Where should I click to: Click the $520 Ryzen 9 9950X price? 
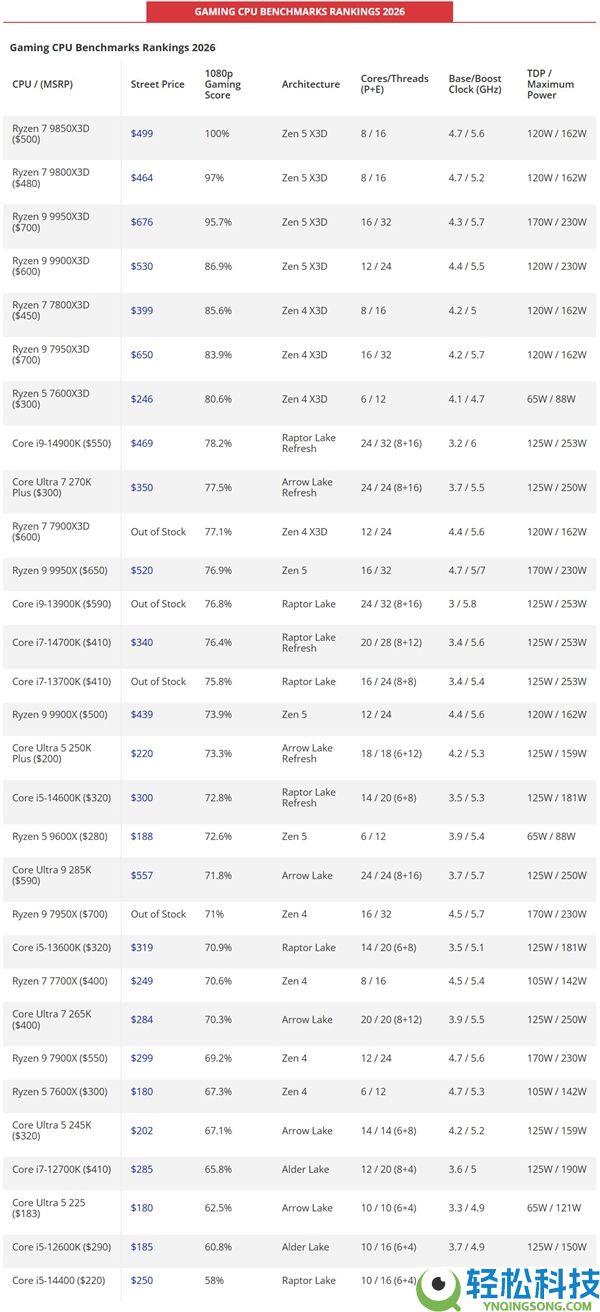click(x=142, y=571)
